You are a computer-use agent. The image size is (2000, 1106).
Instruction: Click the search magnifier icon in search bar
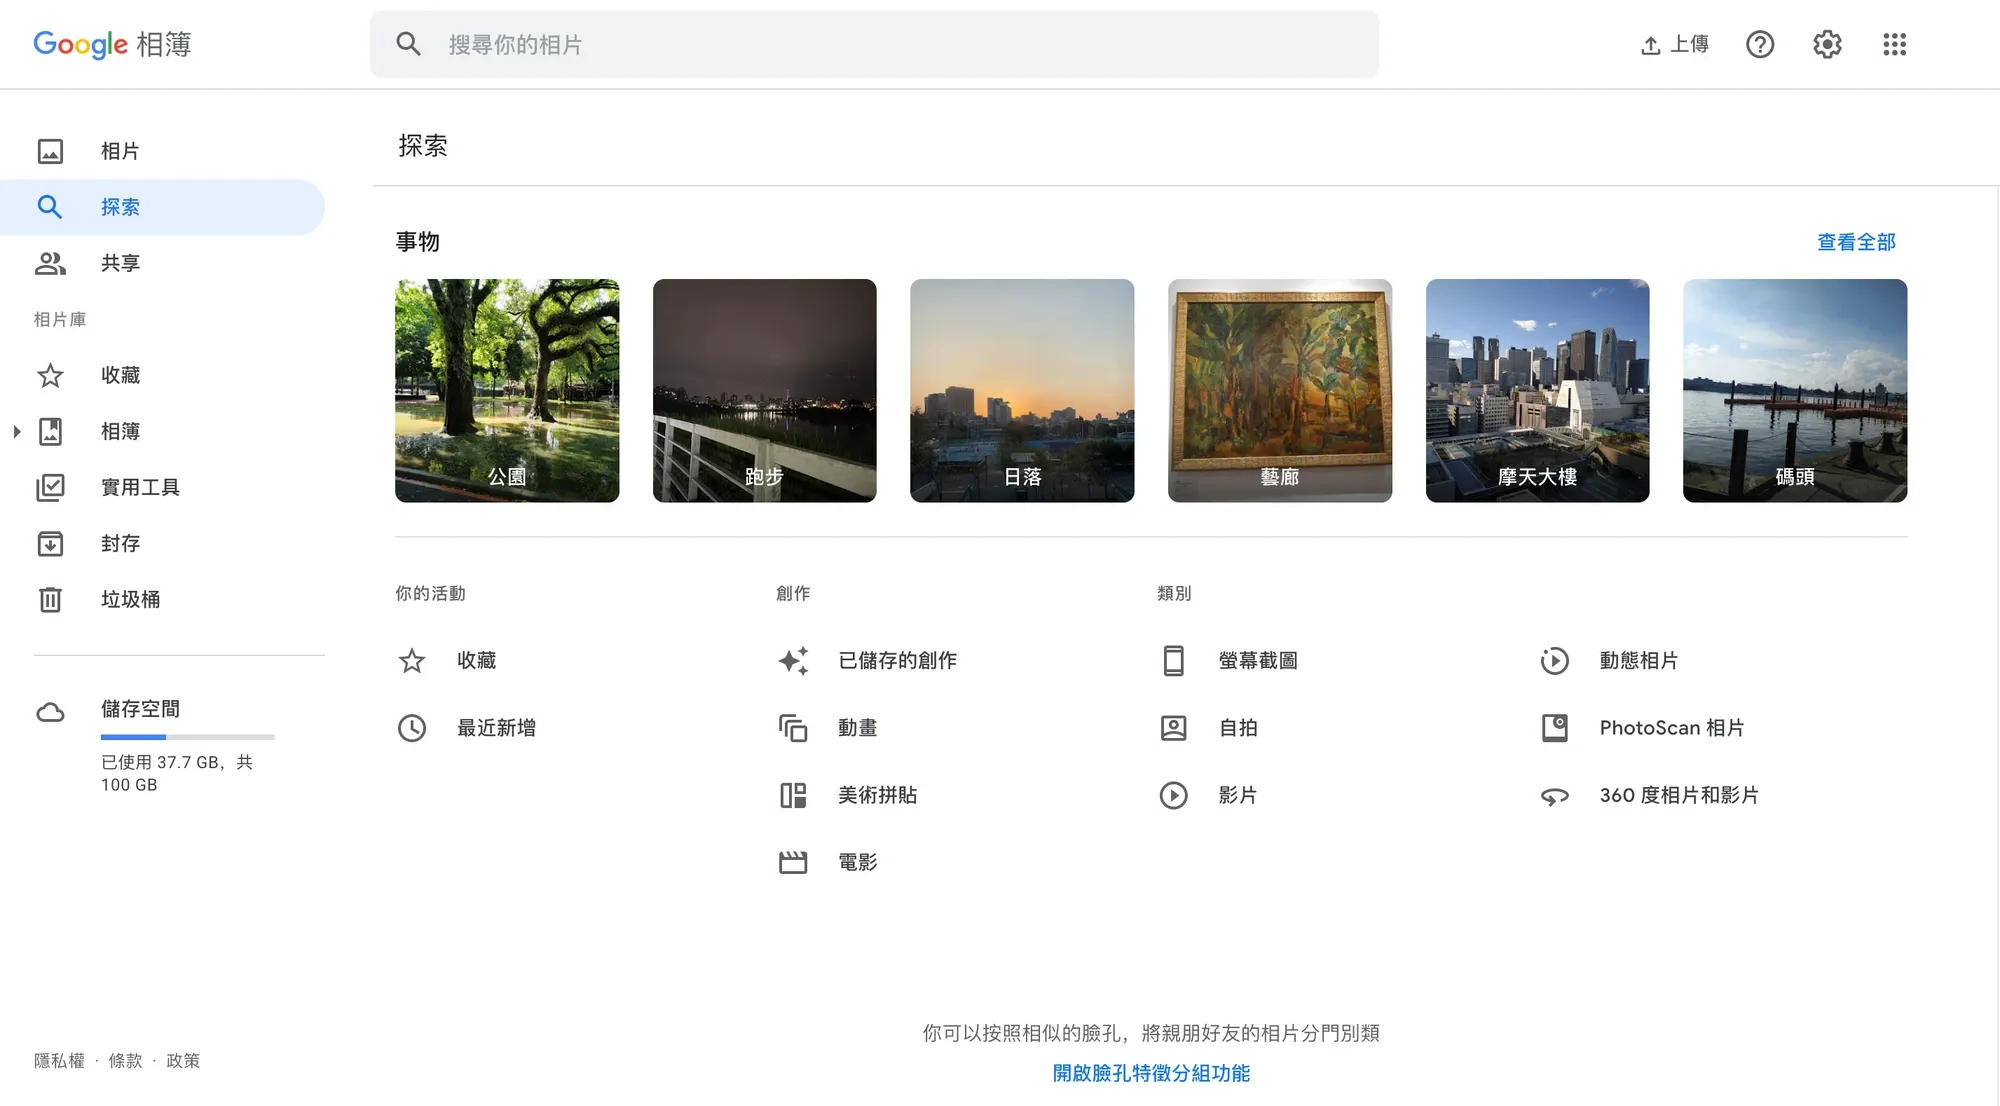tap(408, 44)
